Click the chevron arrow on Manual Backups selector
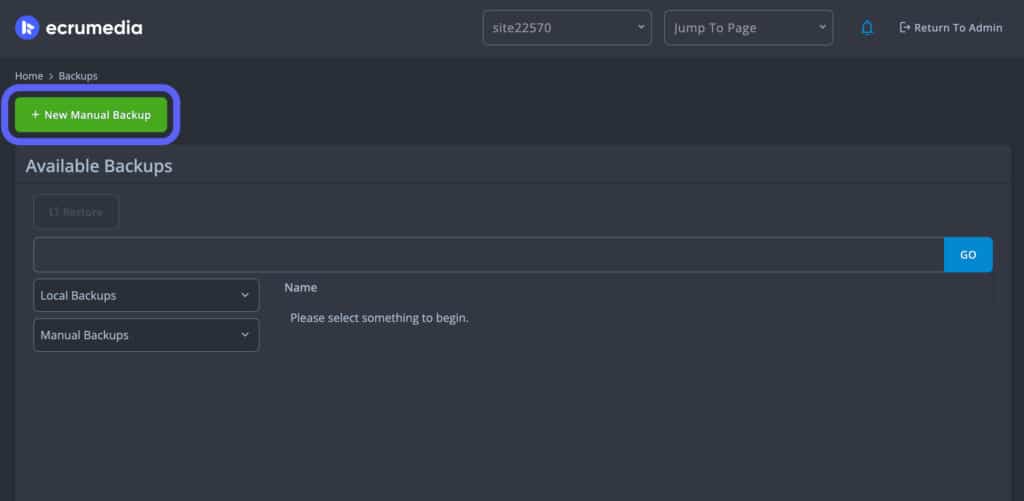Screen dimensions: 1024x501 coord(245,335)
